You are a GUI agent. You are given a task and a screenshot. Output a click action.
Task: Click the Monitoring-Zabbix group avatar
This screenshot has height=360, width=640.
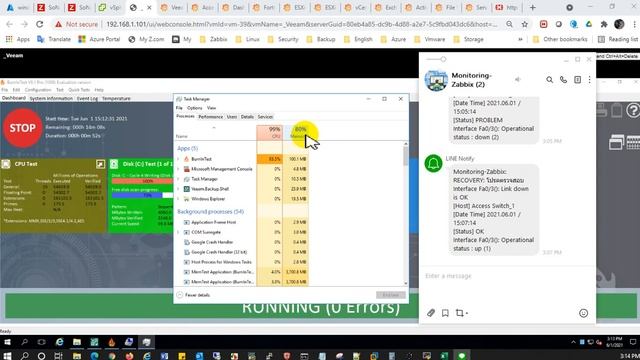(436, 80)
